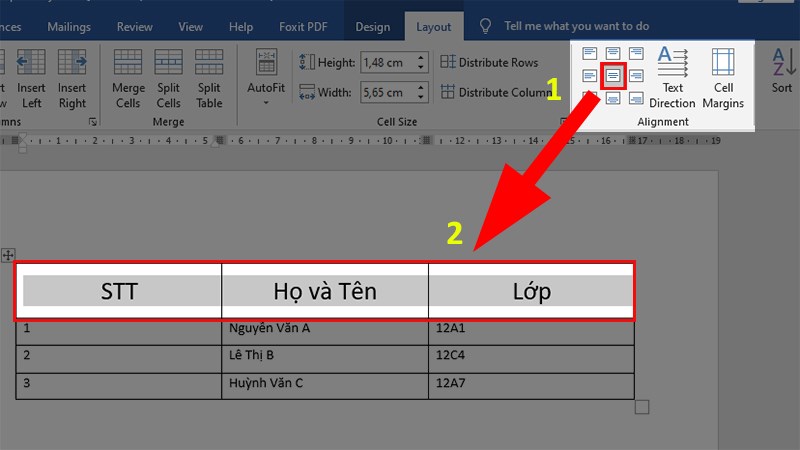Click the cell 12A7
The image size is (800, 450).
click(x=531, y=386)
